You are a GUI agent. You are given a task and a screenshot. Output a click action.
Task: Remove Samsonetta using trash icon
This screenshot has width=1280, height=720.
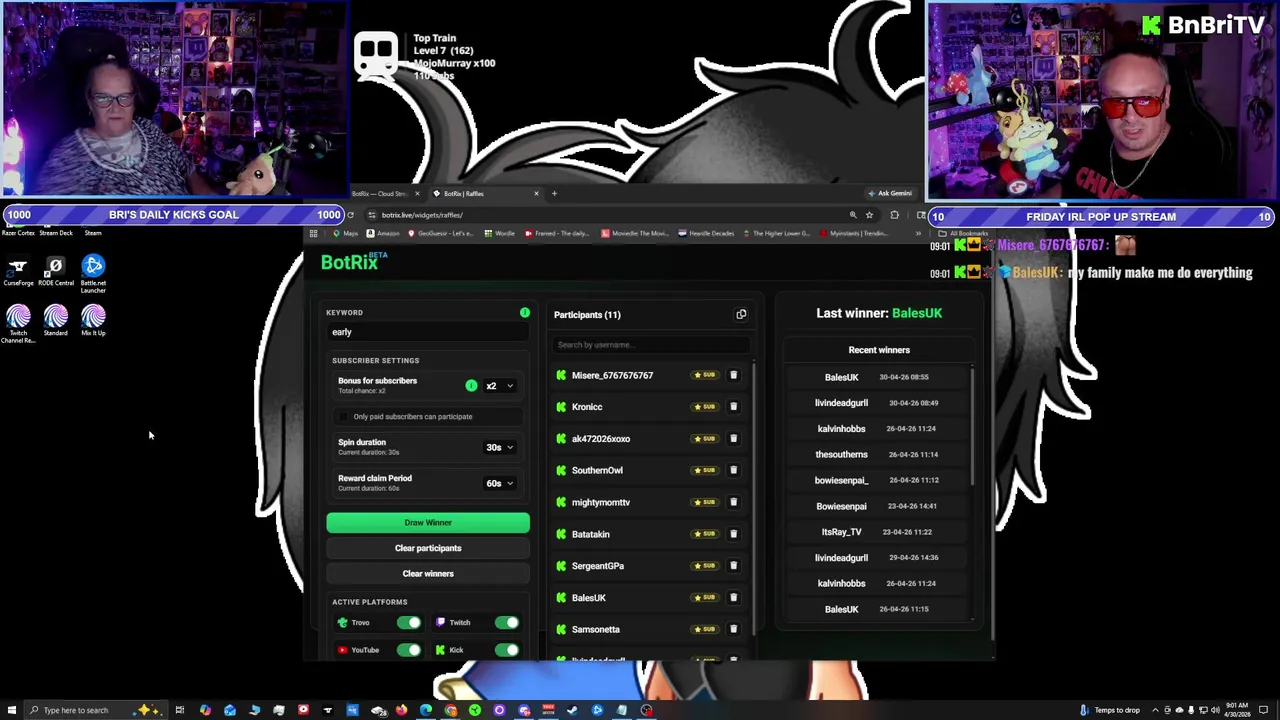pos(733,629)
